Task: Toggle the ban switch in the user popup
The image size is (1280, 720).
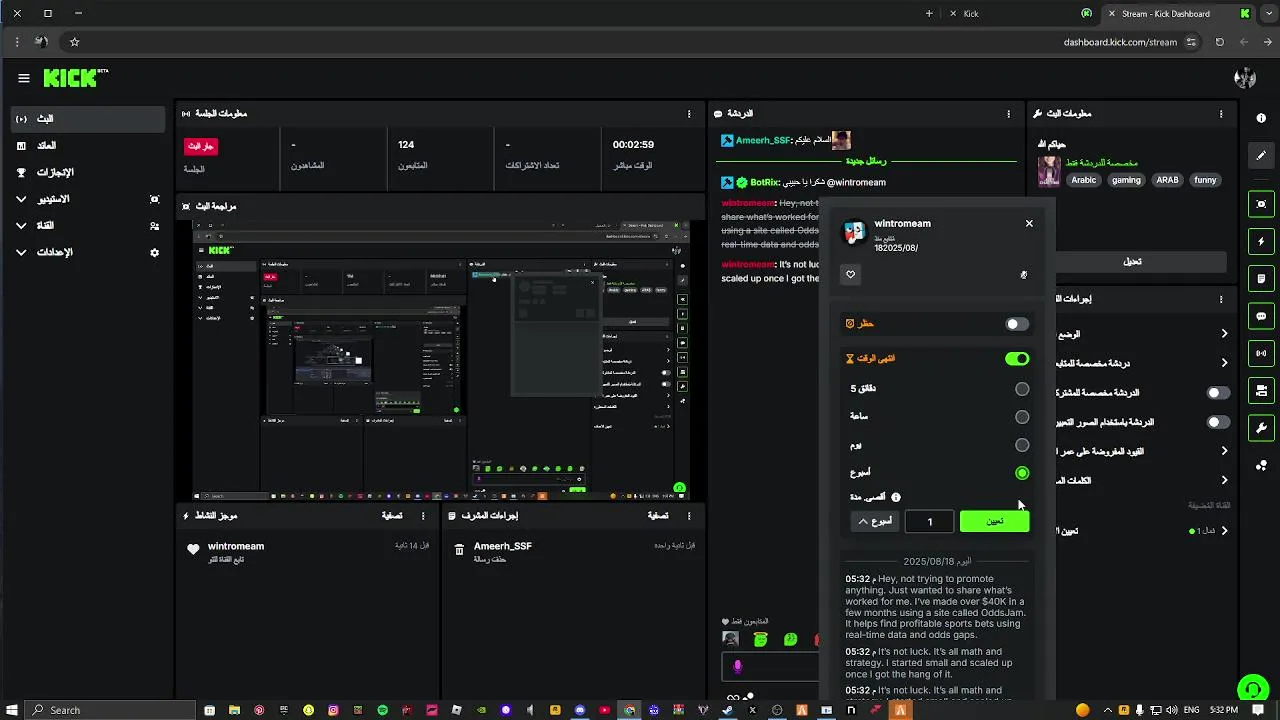Action: tap(1017, 324)
